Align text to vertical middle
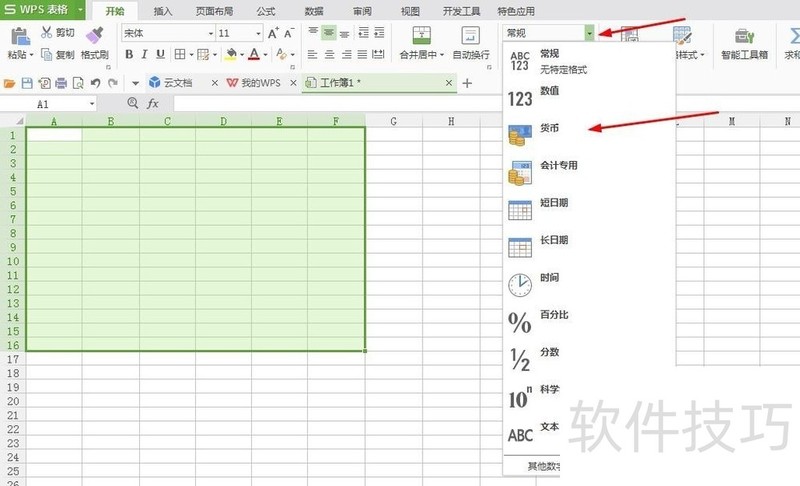The image size is (800, 486). tap(329, 33)
